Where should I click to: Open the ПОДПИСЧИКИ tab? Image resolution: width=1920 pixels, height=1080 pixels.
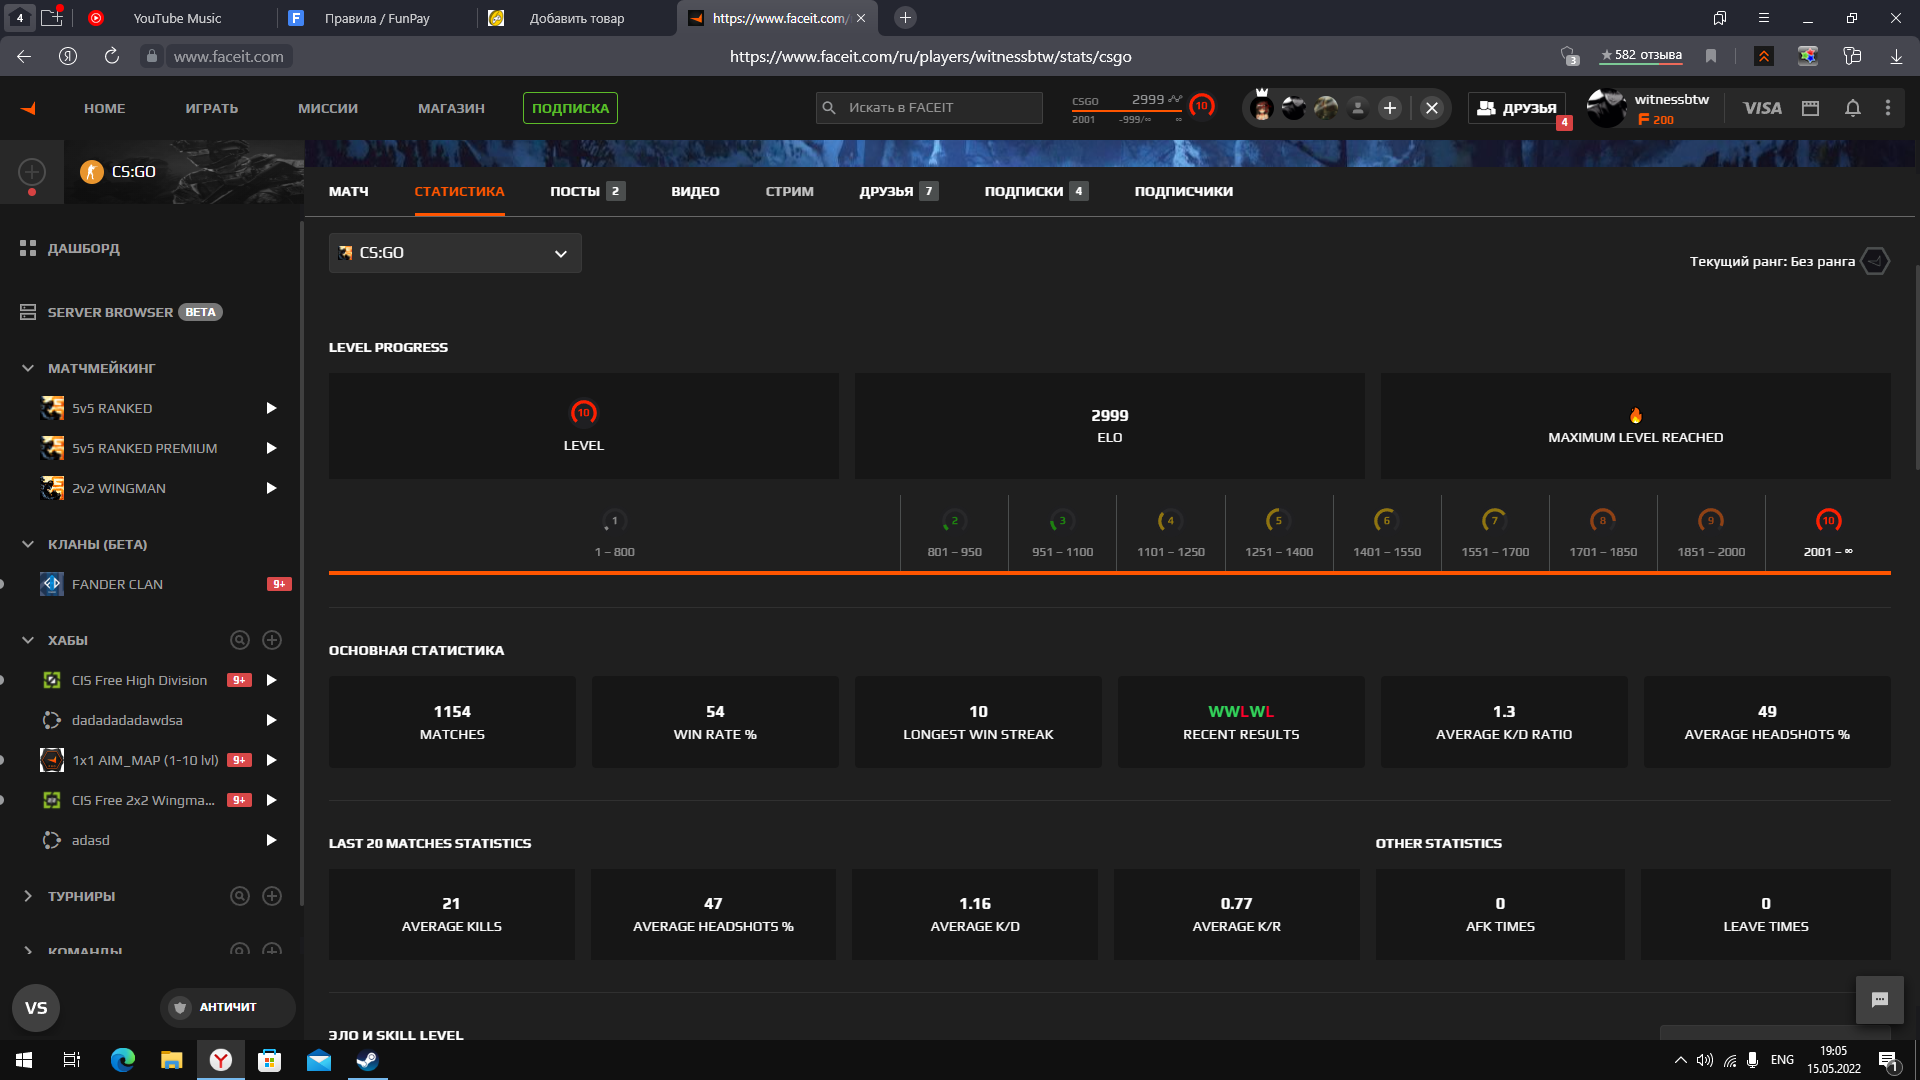[x=1183, y=191]
